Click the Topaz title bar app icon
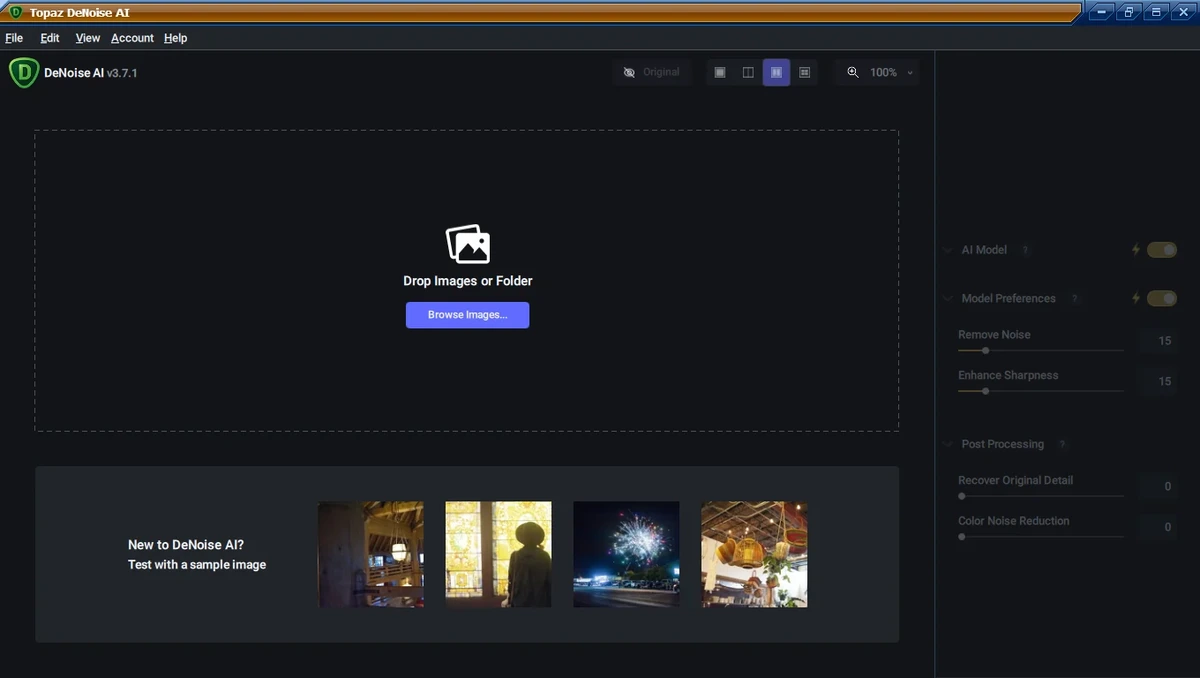Viewport: 1200px width, 678px height. pyautogui.click(x=15, y=12)
